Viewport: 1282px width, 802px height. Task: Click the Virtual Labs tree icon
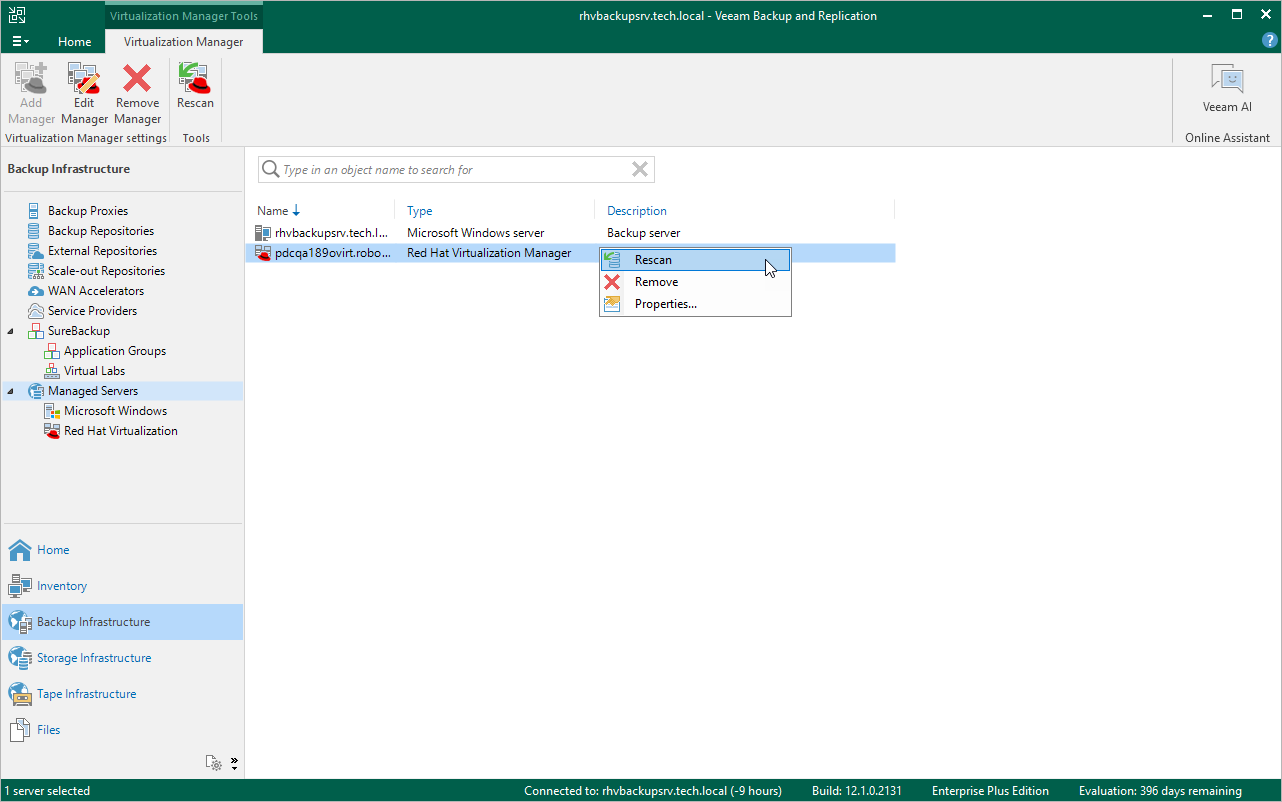(x=52, y=371)
